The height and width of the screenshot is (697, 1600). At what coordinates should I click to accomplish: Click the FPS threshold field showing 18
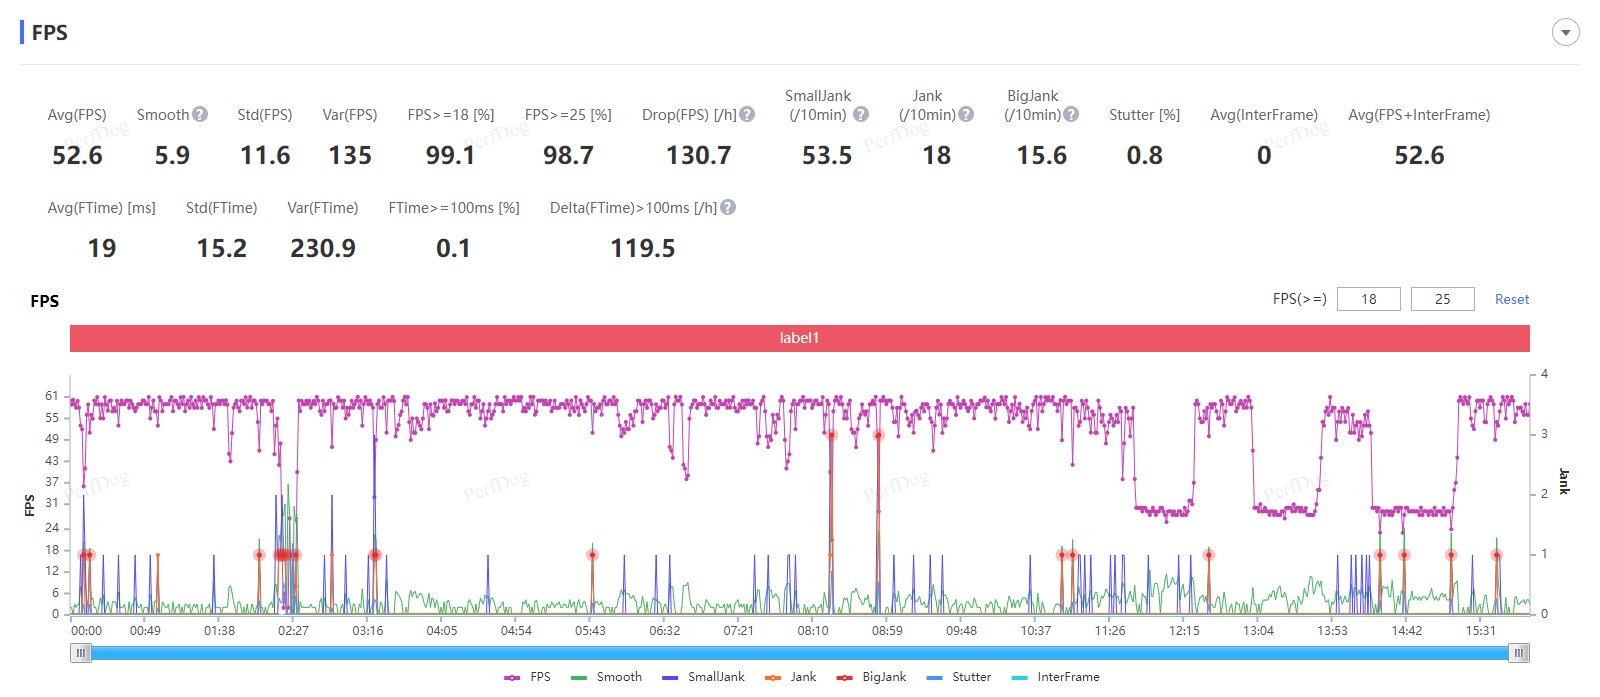[x=1368, y=299]
